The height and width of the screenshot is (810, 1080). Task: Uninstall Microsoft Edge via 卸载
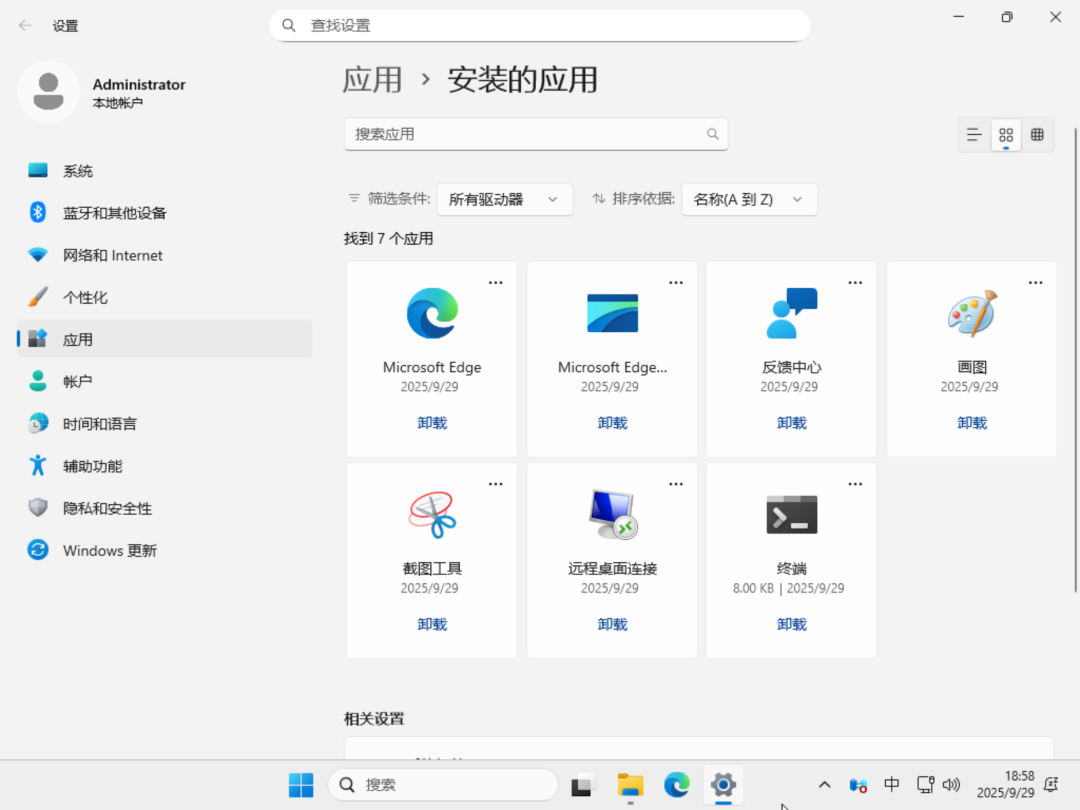pos(432,423)
